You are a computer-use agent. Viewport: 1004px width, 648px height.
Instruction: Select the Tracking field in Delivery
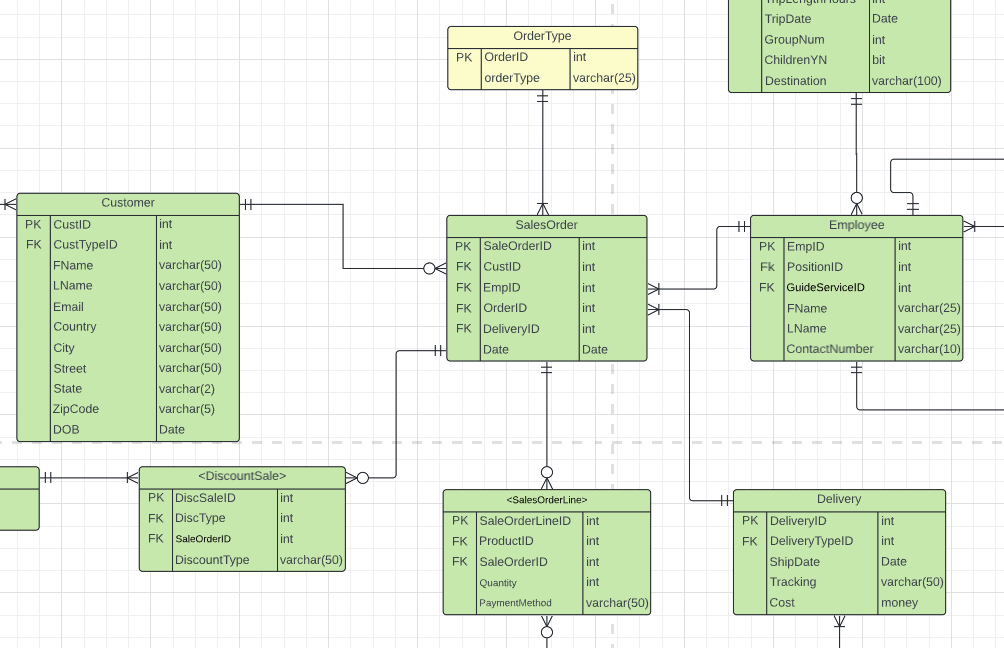pos(792,582)
